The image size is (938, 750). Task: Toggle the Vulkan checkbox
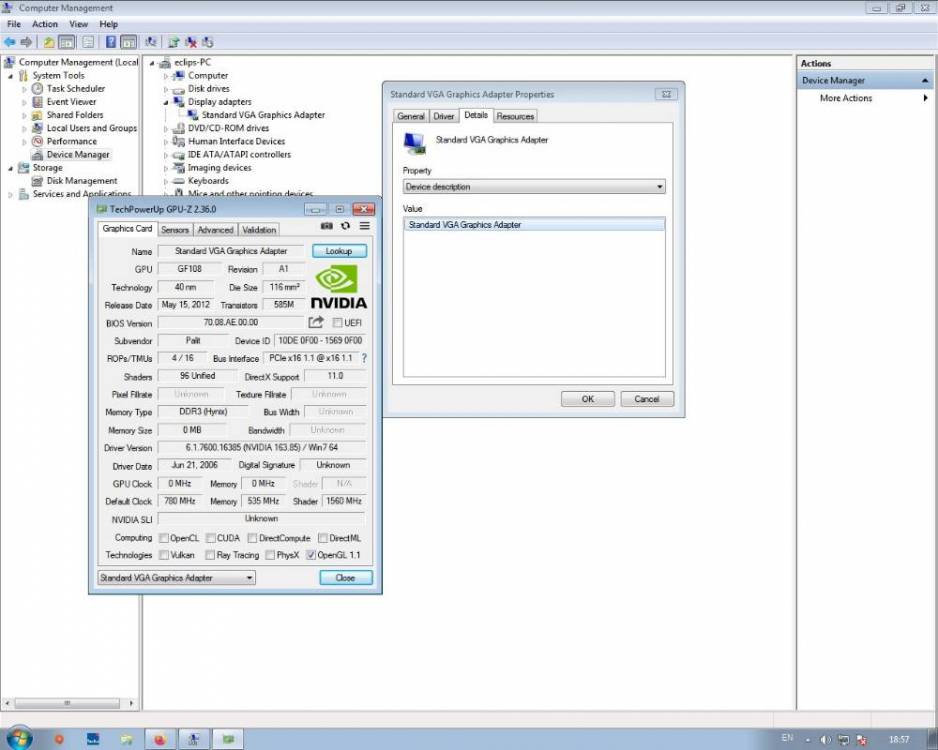(x=164, y=555)
